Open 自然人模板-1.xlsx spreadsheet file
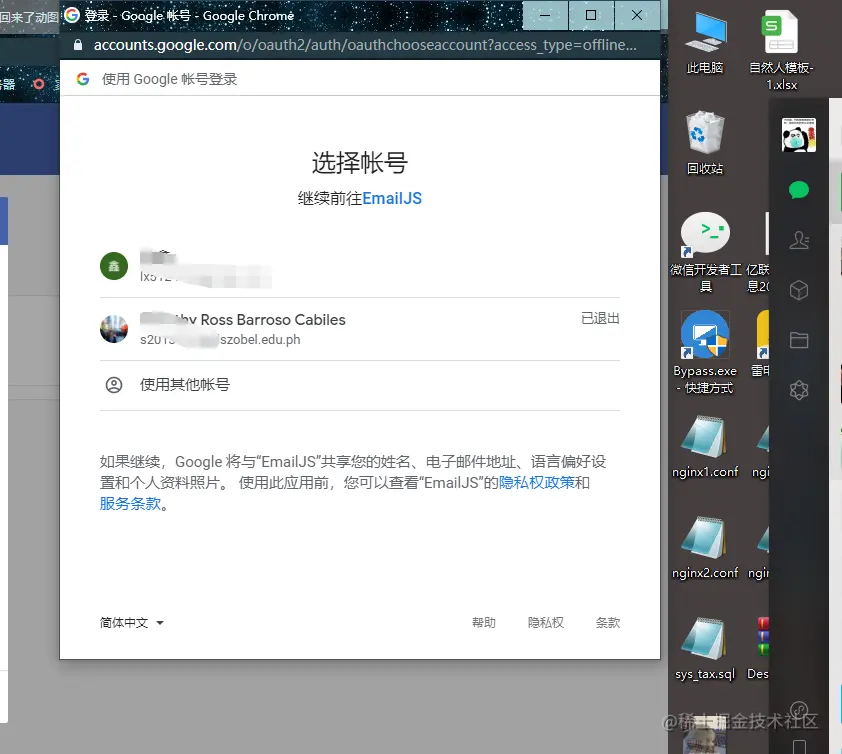The image size is (842, 754). pyautogui.click(x=781, y=51)
